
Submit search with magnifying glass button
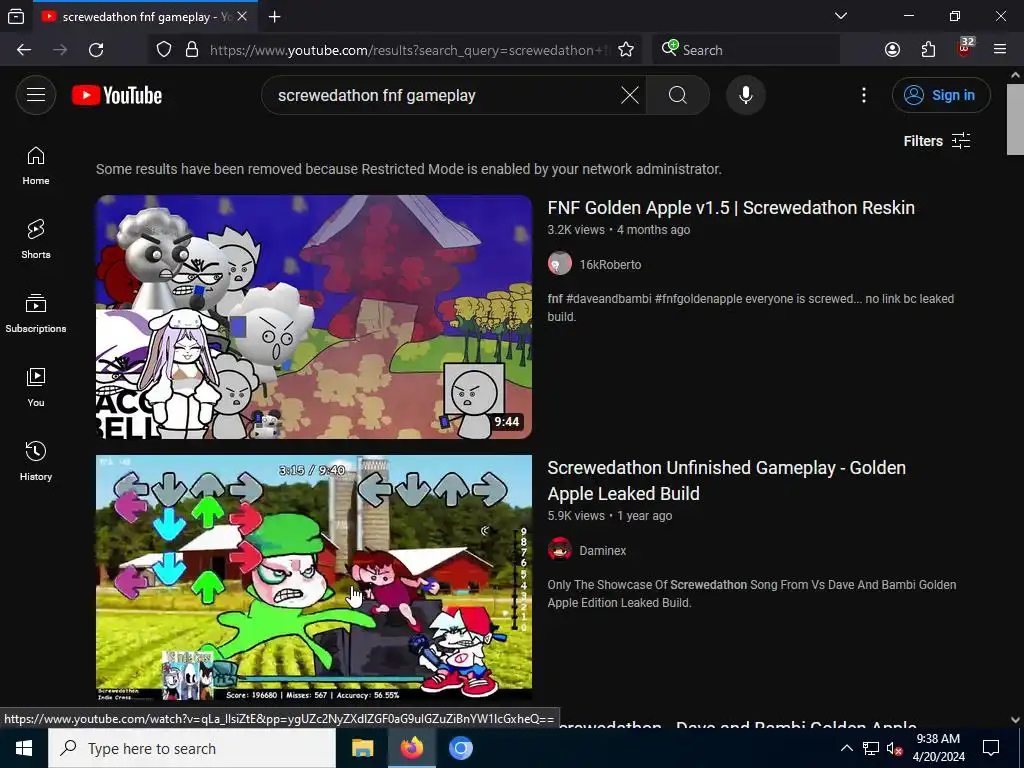pos(678,95)
